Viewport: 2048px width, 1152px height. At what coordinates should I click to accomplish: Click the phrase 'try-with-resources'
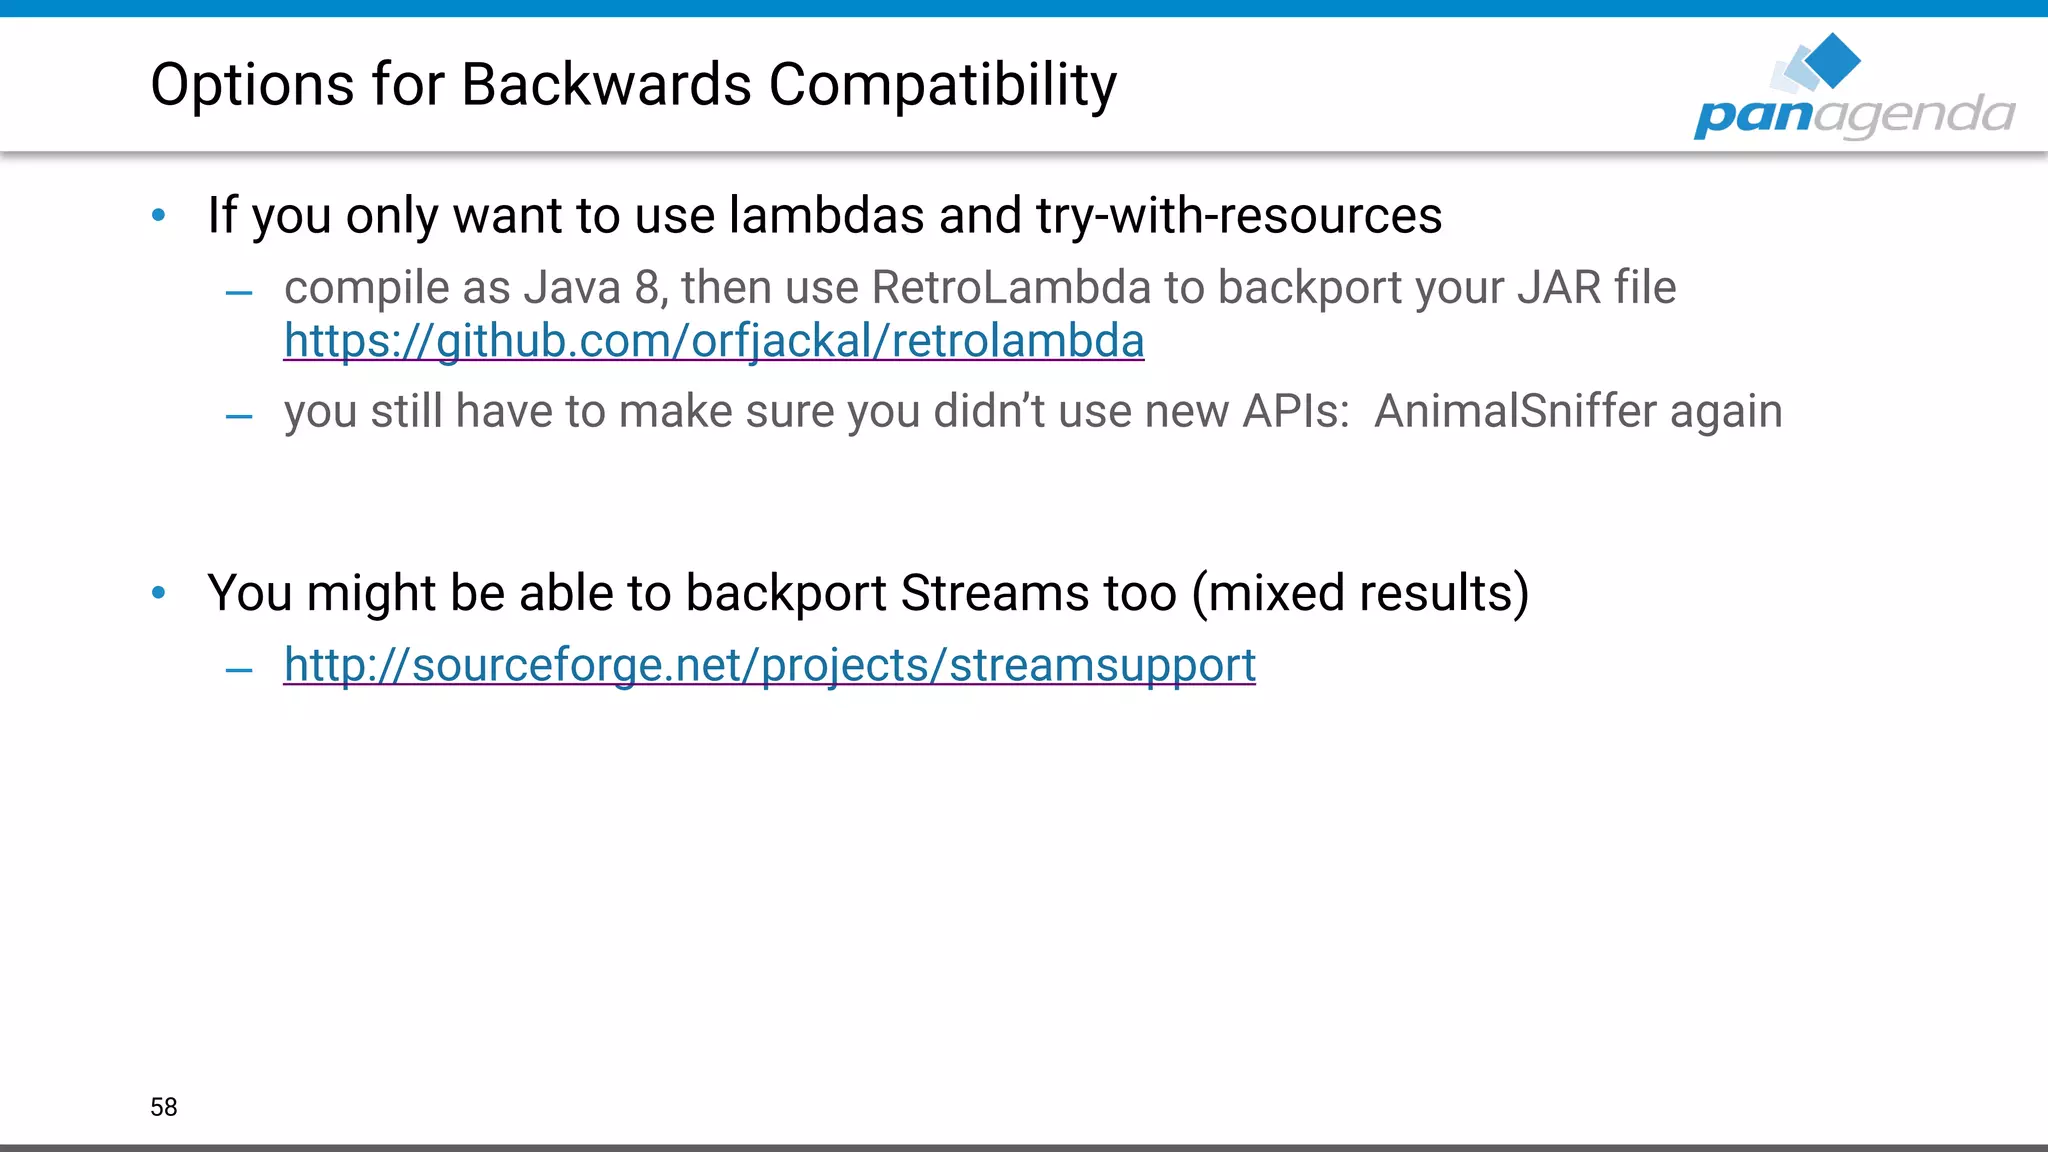pos(1239,216)
